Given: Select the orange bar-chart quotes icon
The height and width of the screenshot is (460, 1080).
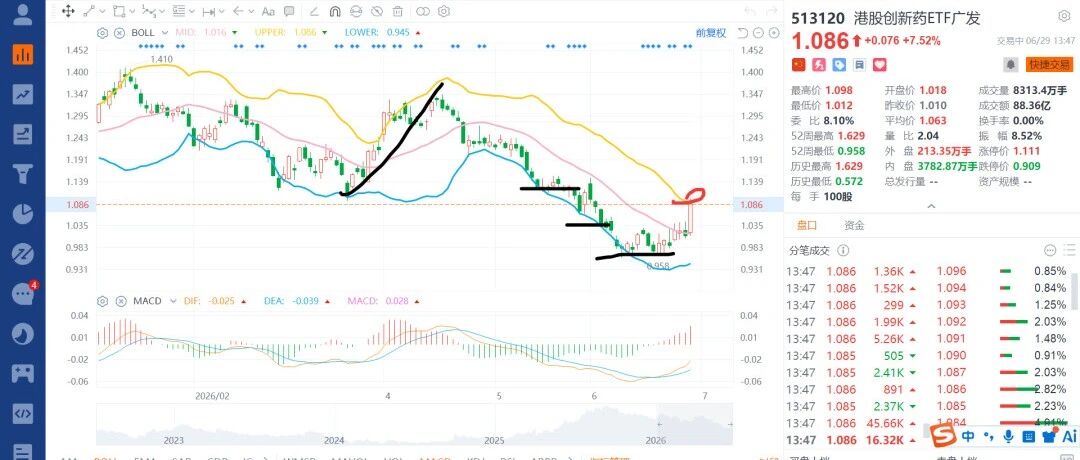Looking at the screenshot, I should click(x=22, y=54).
